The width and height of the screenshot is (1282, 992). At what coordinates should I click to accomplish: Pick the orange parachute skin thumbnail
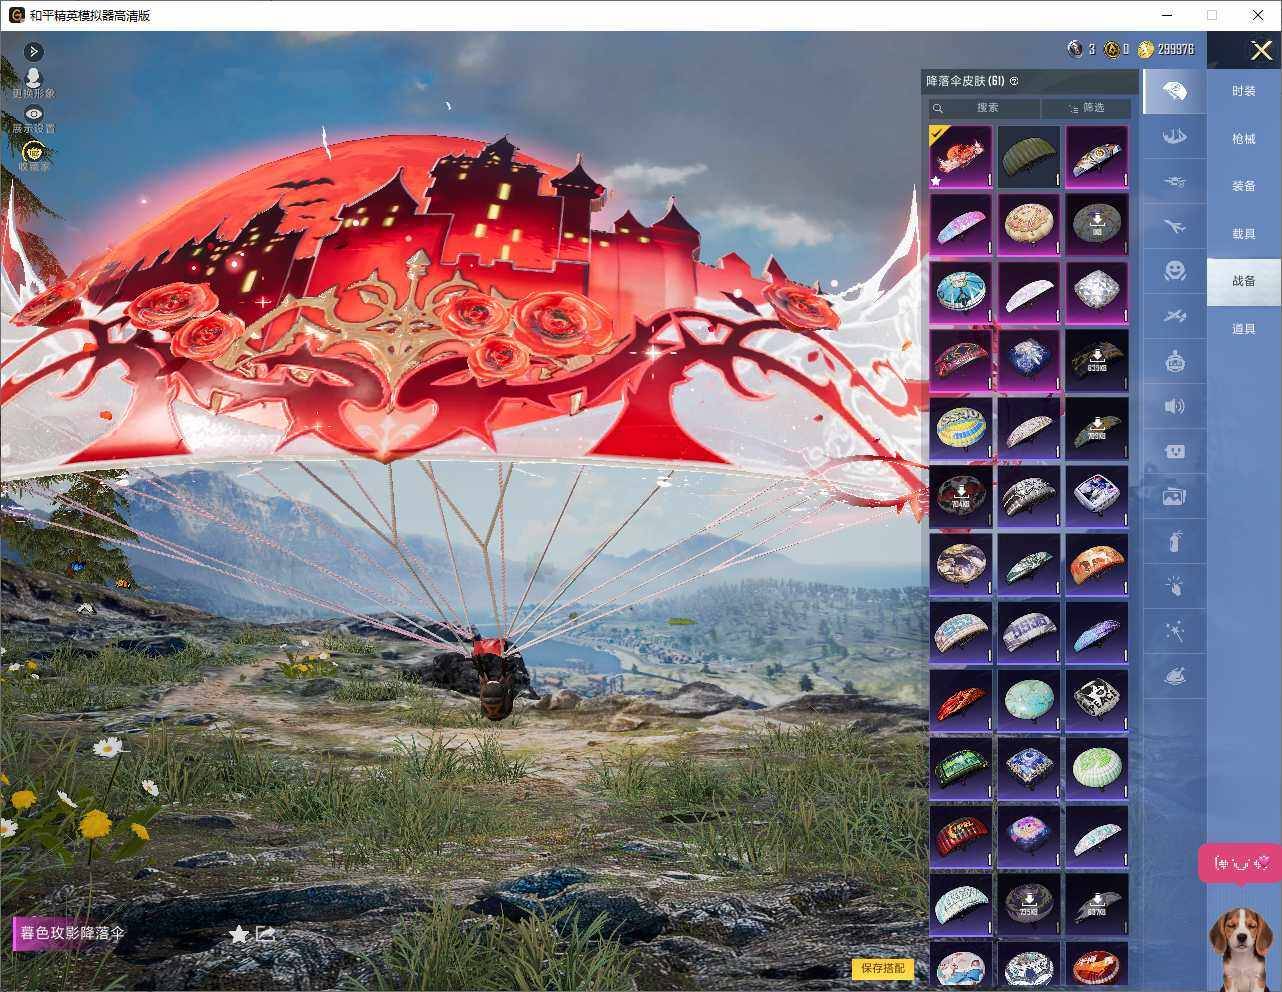[1096, 565]
